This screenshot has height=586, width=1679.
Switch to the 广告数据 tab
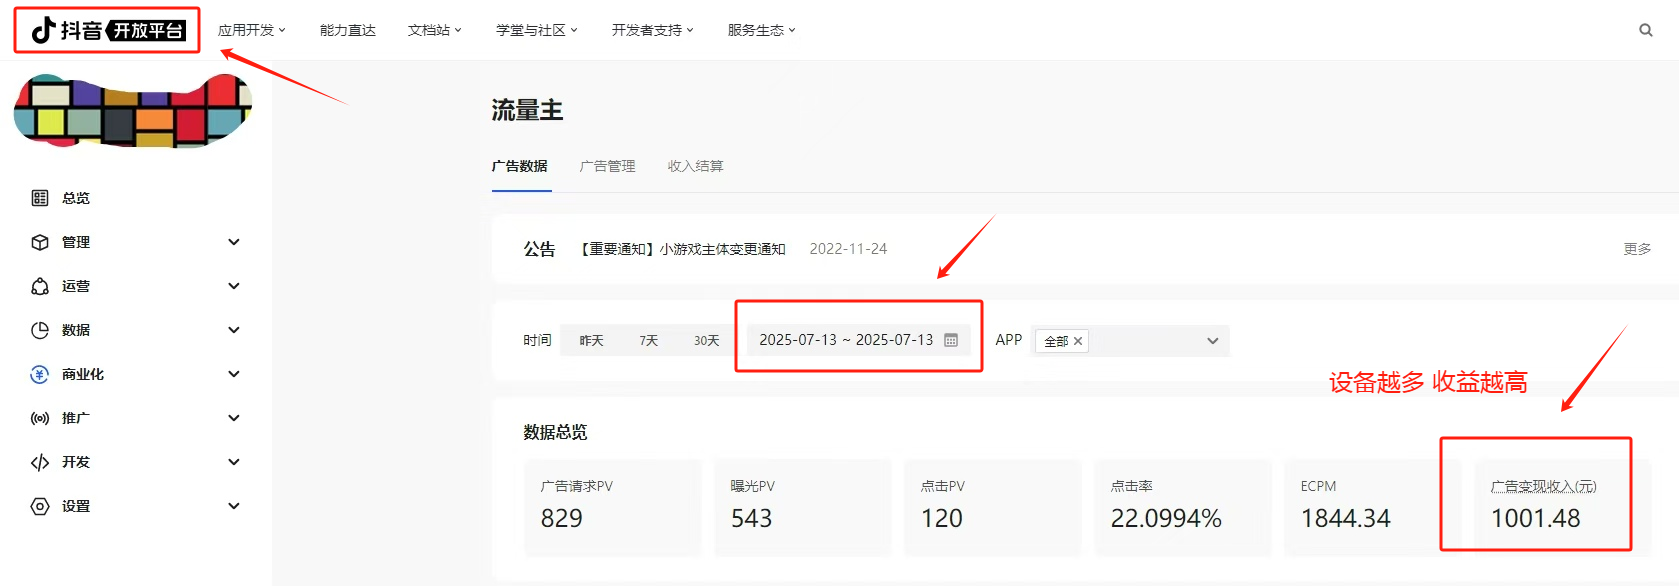[520, 166]
